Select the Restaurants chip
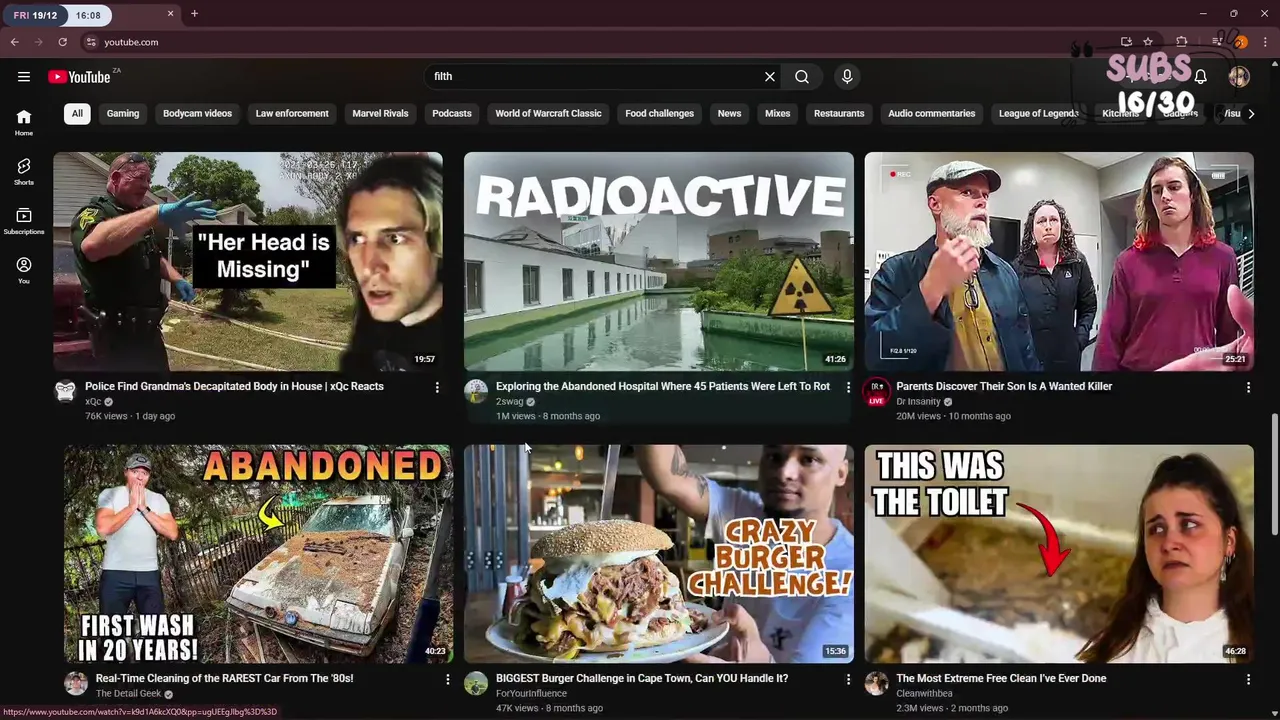The image size is (1280, 720). pos(839,114)
